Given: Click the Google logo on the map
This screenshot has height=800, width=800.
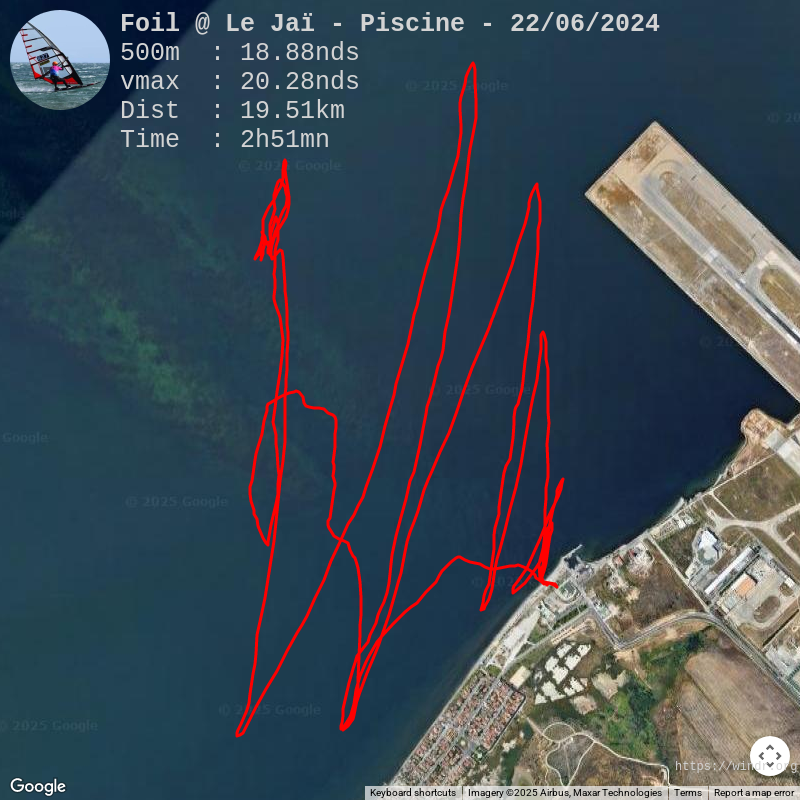Looking at the screenshot, I should point(38,786).
